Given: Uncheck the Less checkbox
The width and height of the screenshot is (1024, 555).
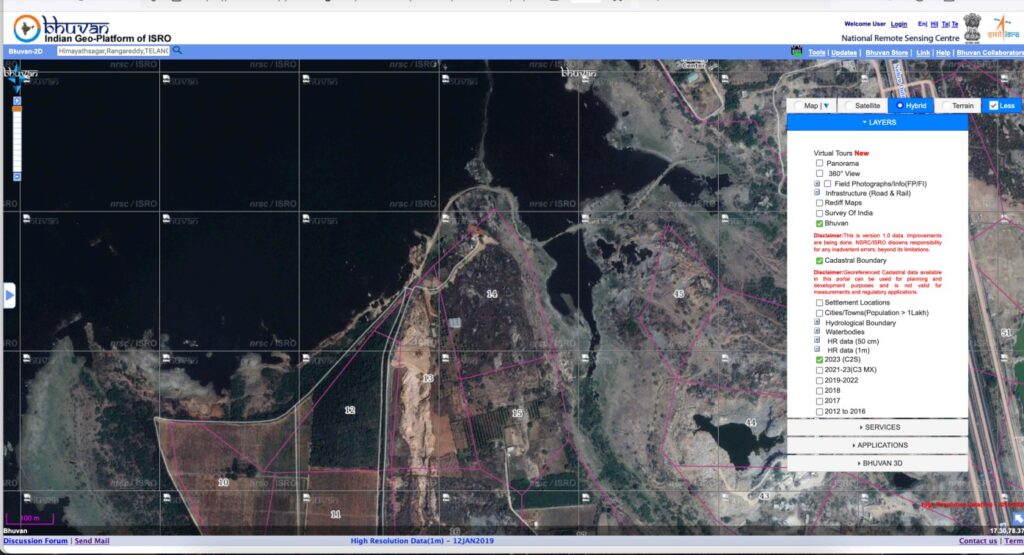Looking at the screenshot, I should click(x=993, y=105).
